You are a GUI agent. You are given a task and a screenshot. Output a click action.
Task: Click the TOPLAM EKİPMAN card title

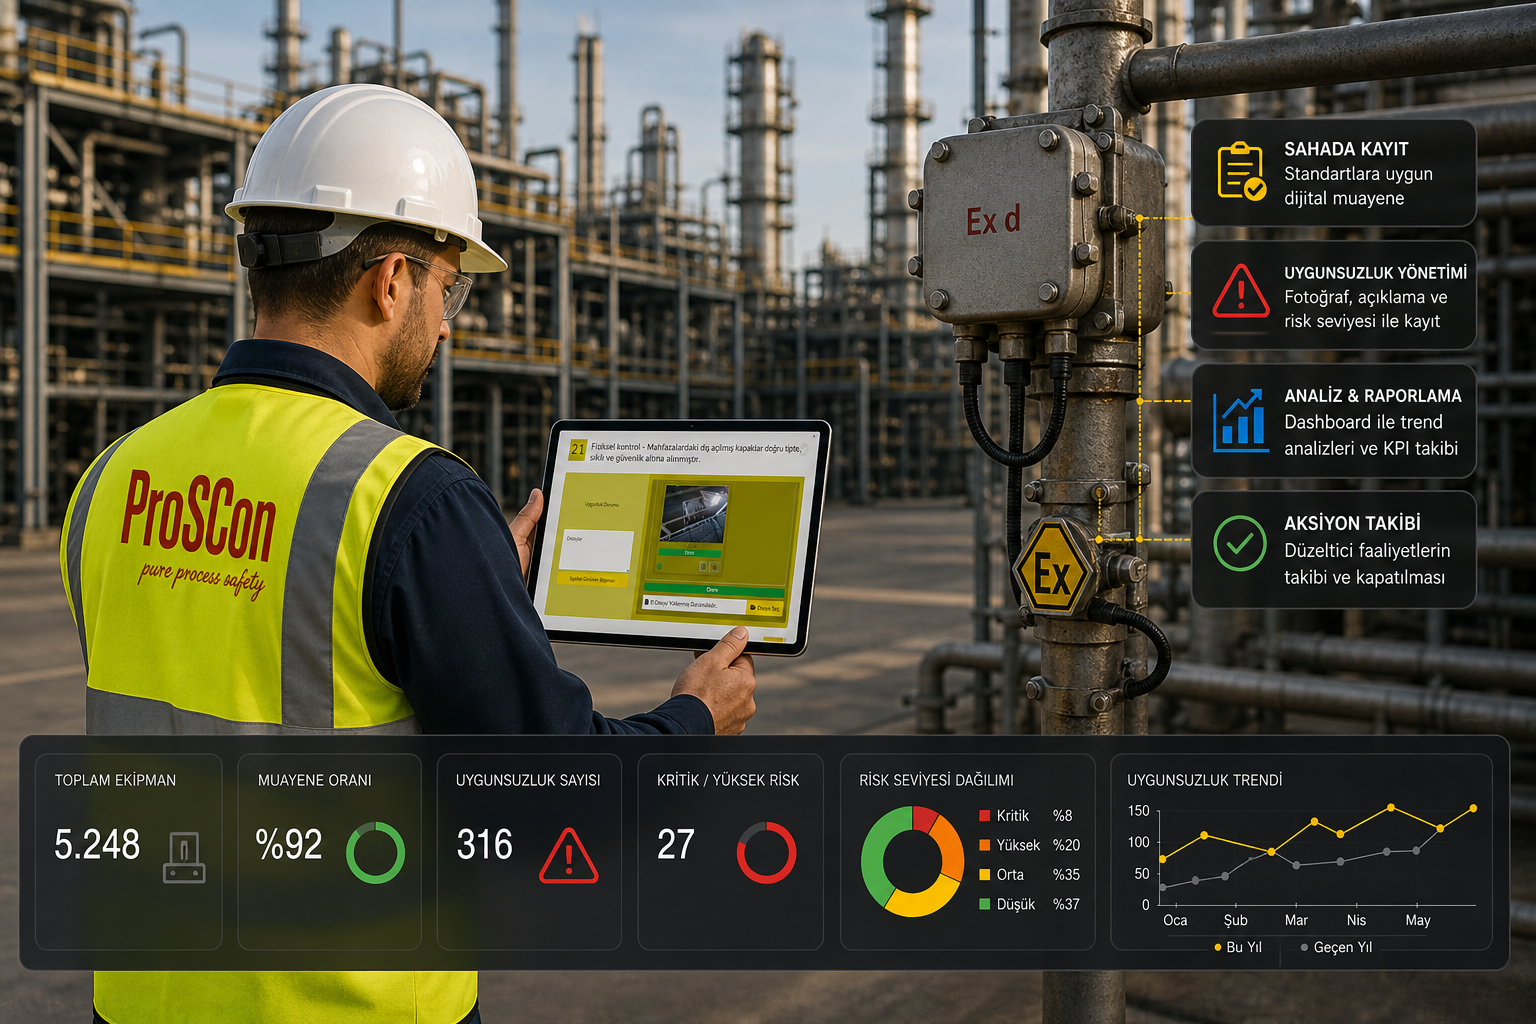(115, 780)
